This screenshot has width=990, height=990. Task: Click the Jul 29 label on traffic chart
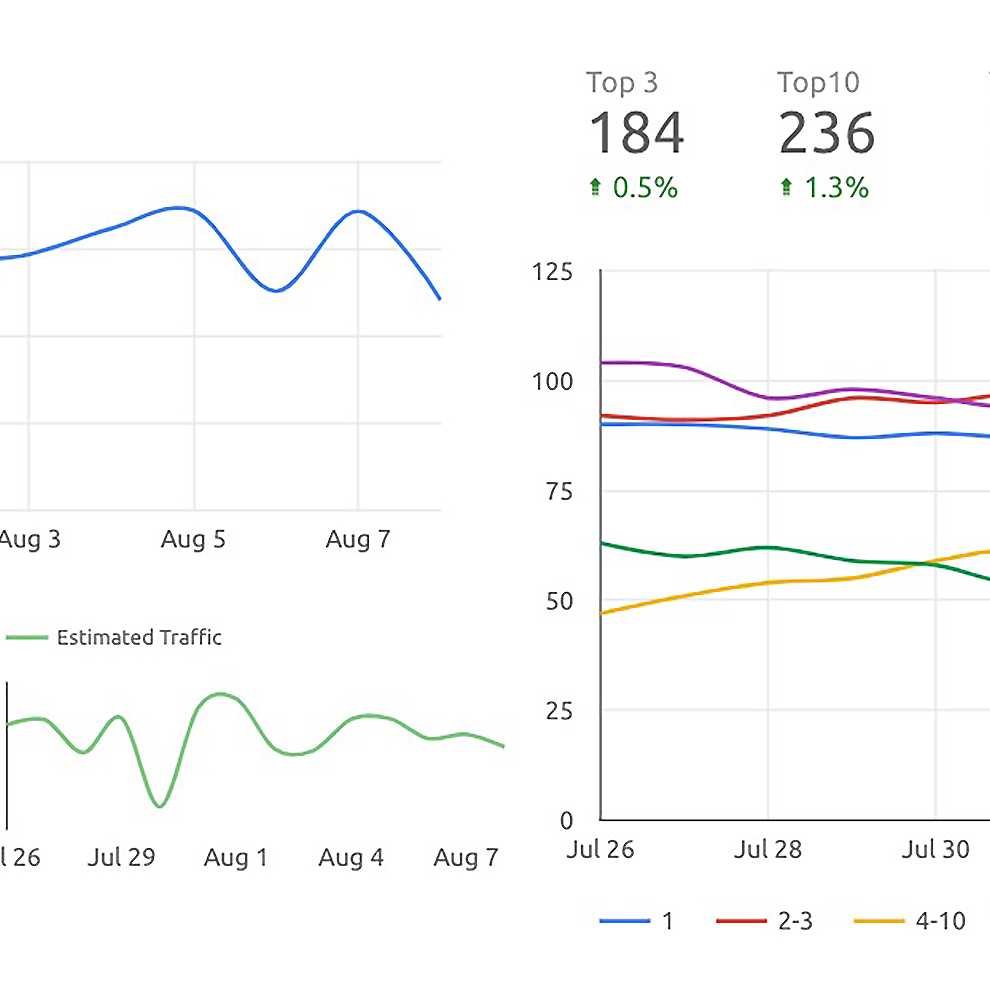121,858
